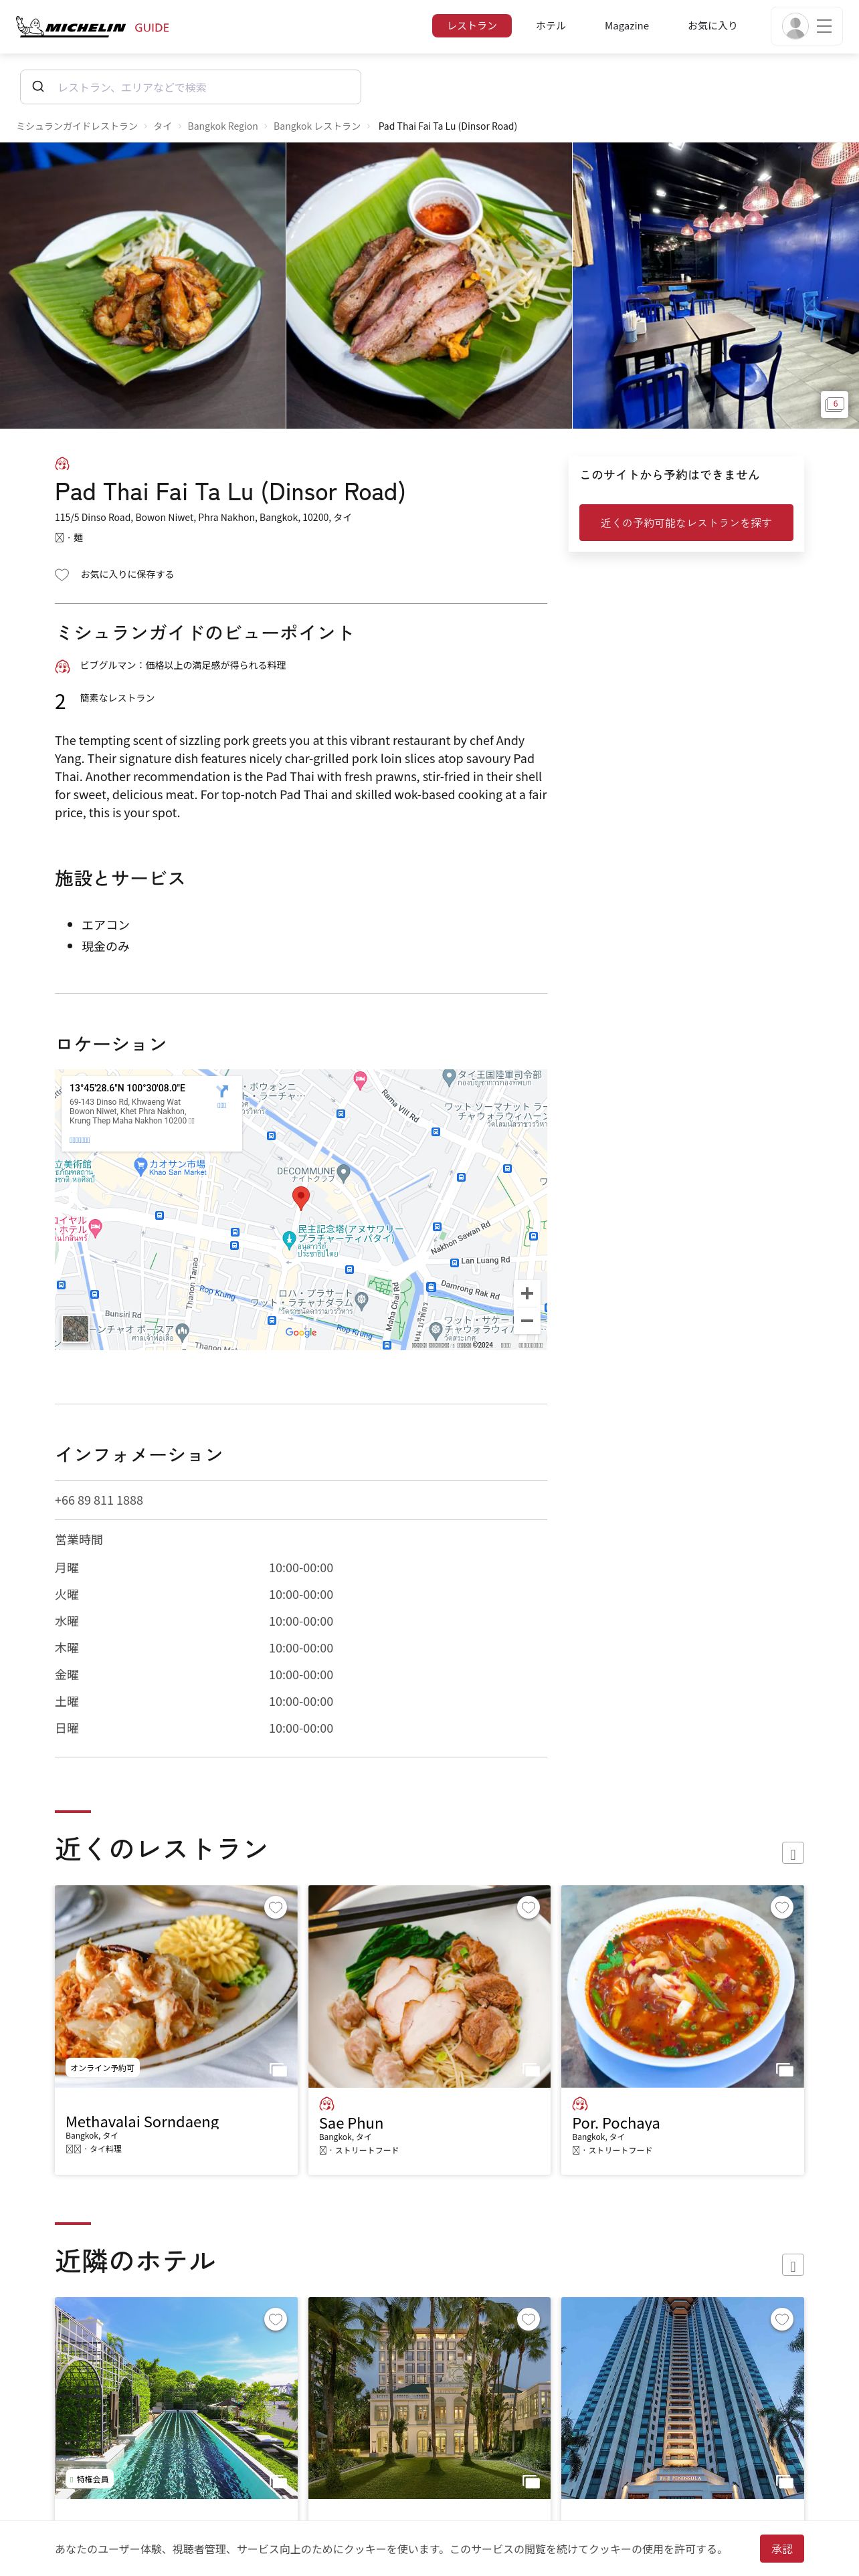This screenshot has width=859, height=2576.
Task: Open Sae Phun restaurant page
Action: point(351,2123)
